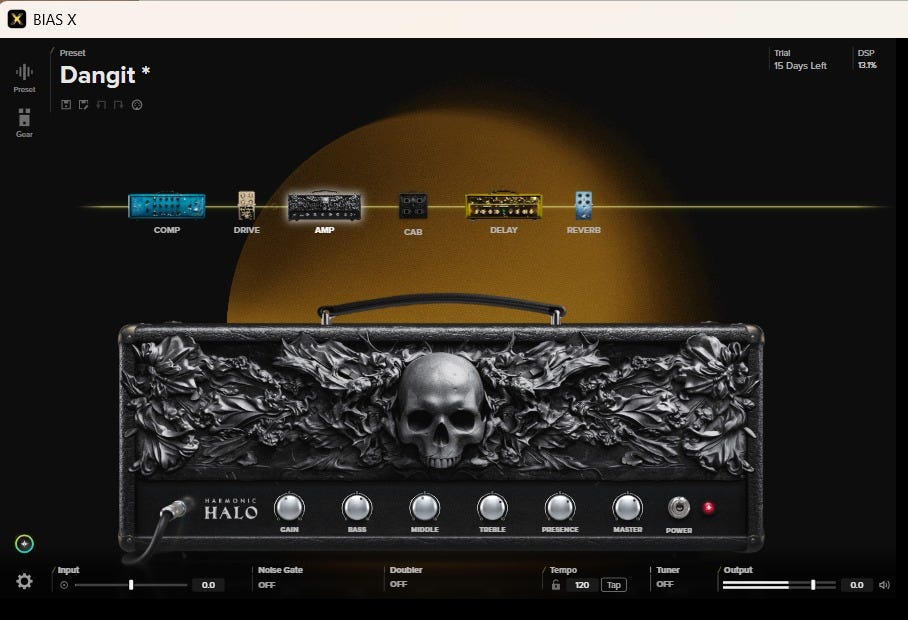
Task: Select the AMP head in signal chain
Action: (324, 206)
